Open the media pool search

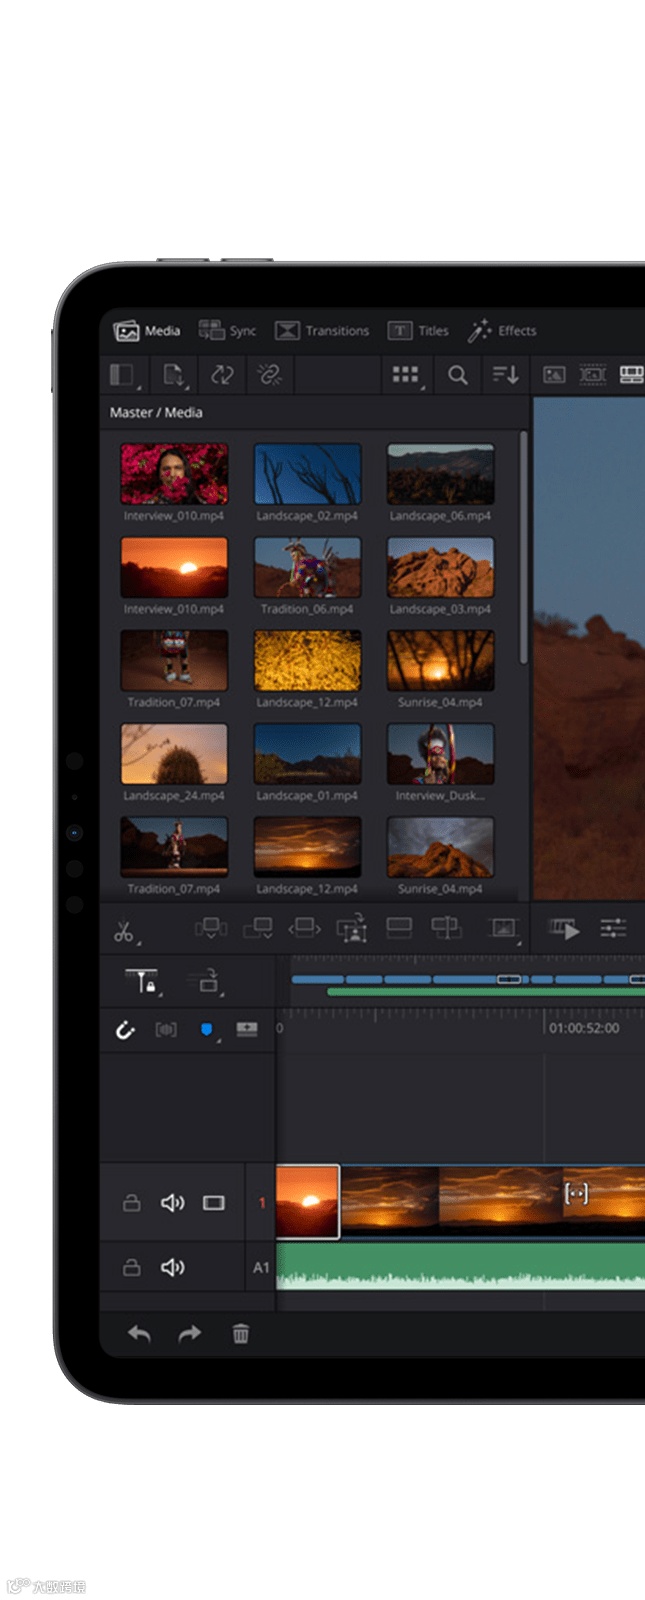coord(457,375)
